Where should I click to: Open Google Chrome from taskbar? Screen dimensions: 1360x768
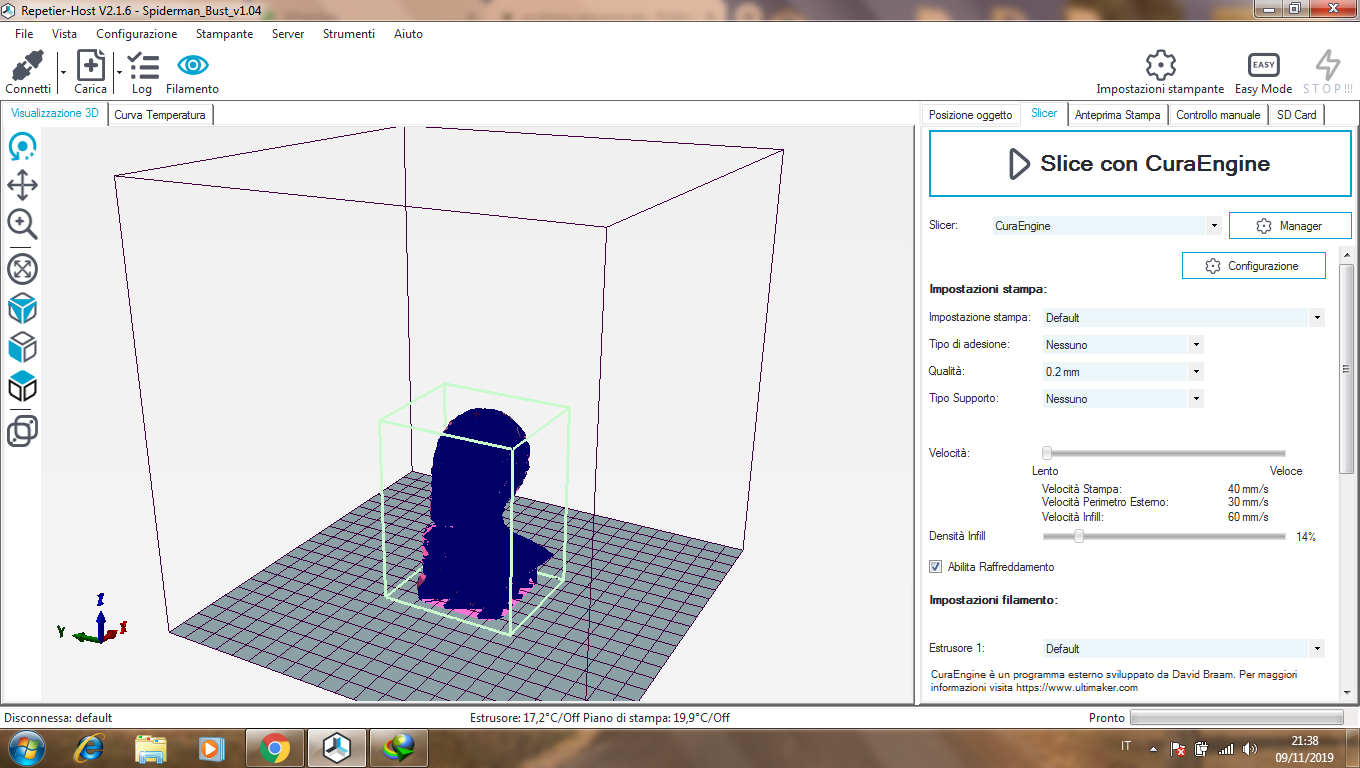274,748
